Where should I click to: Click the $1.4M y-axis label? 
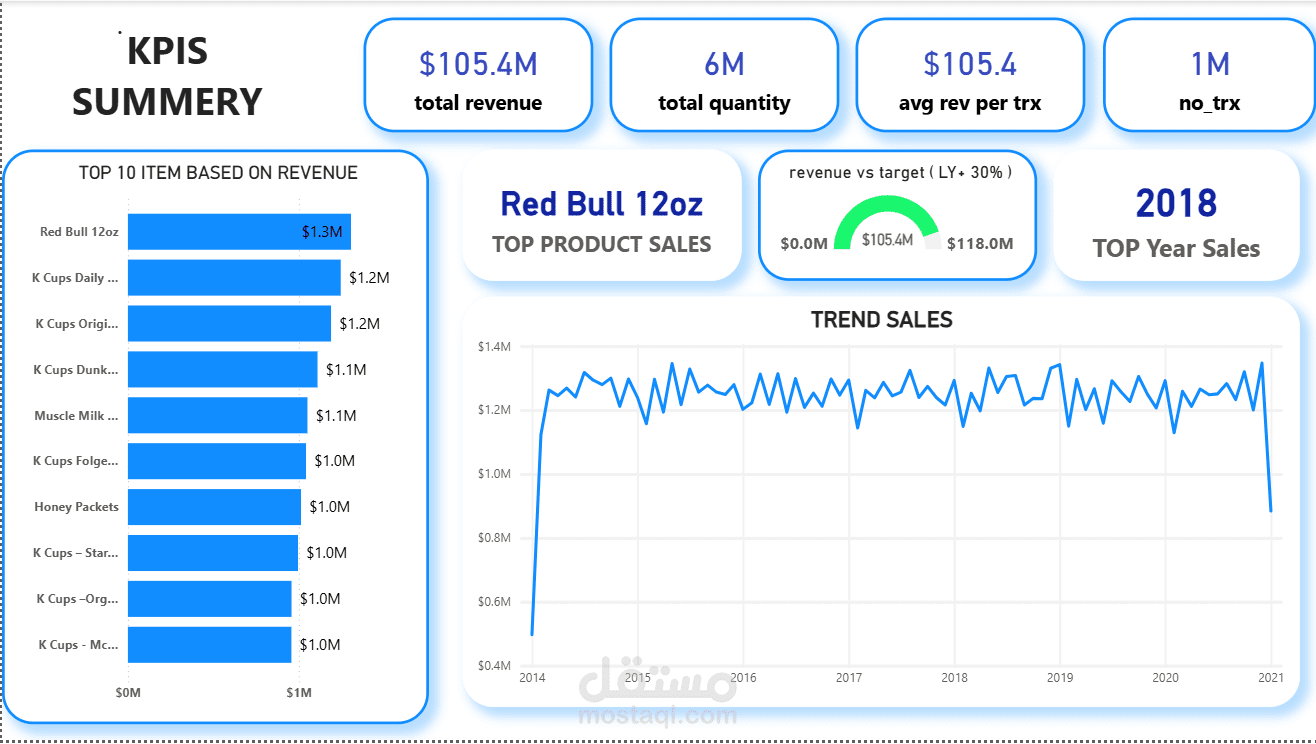[492, 346]
